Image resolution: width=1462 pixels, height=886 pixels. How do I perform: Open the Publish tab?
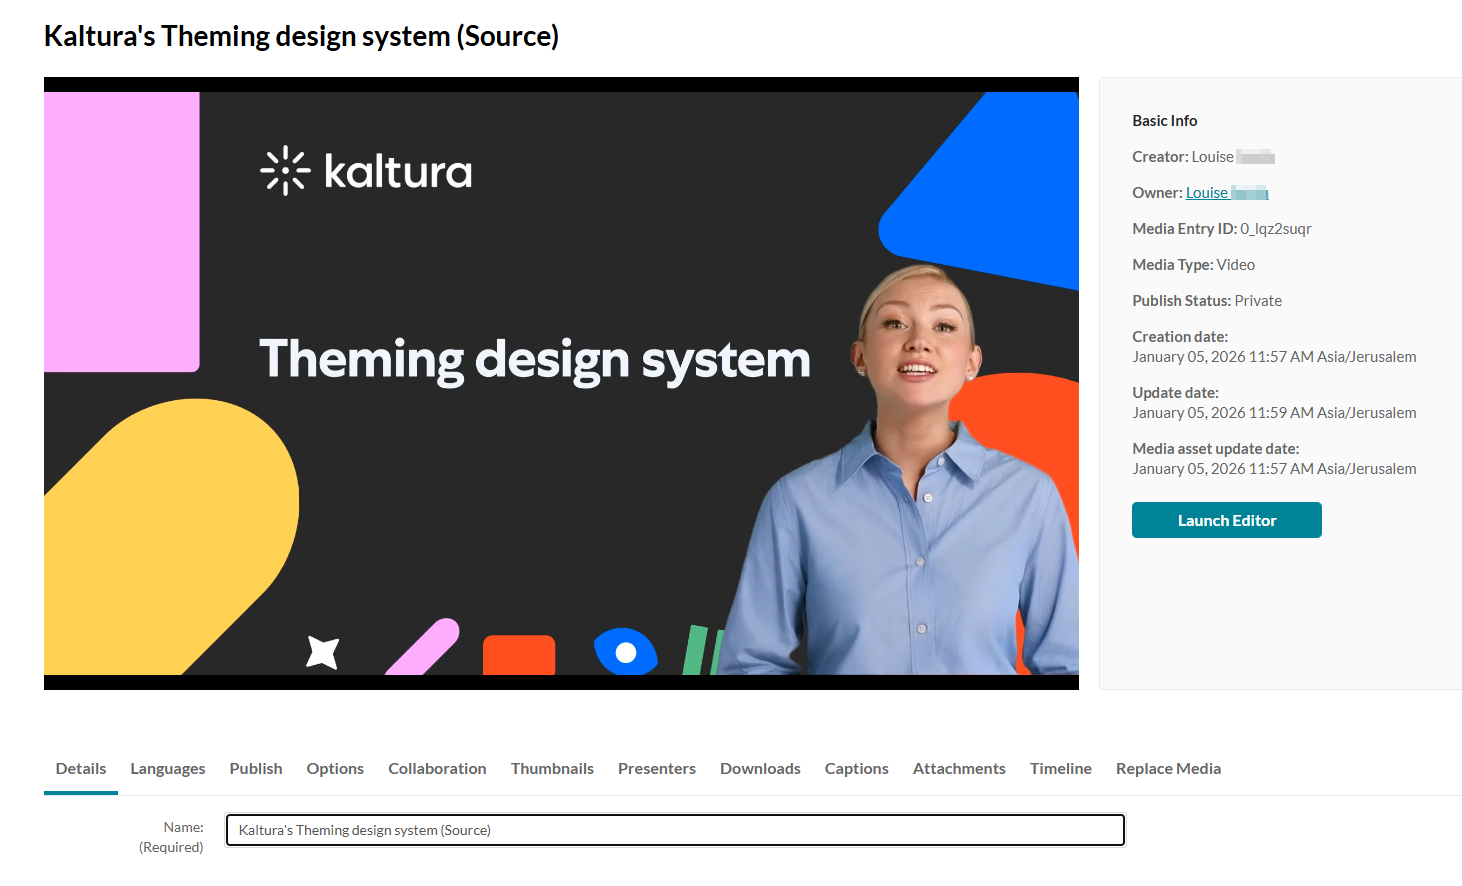[256, 768]
